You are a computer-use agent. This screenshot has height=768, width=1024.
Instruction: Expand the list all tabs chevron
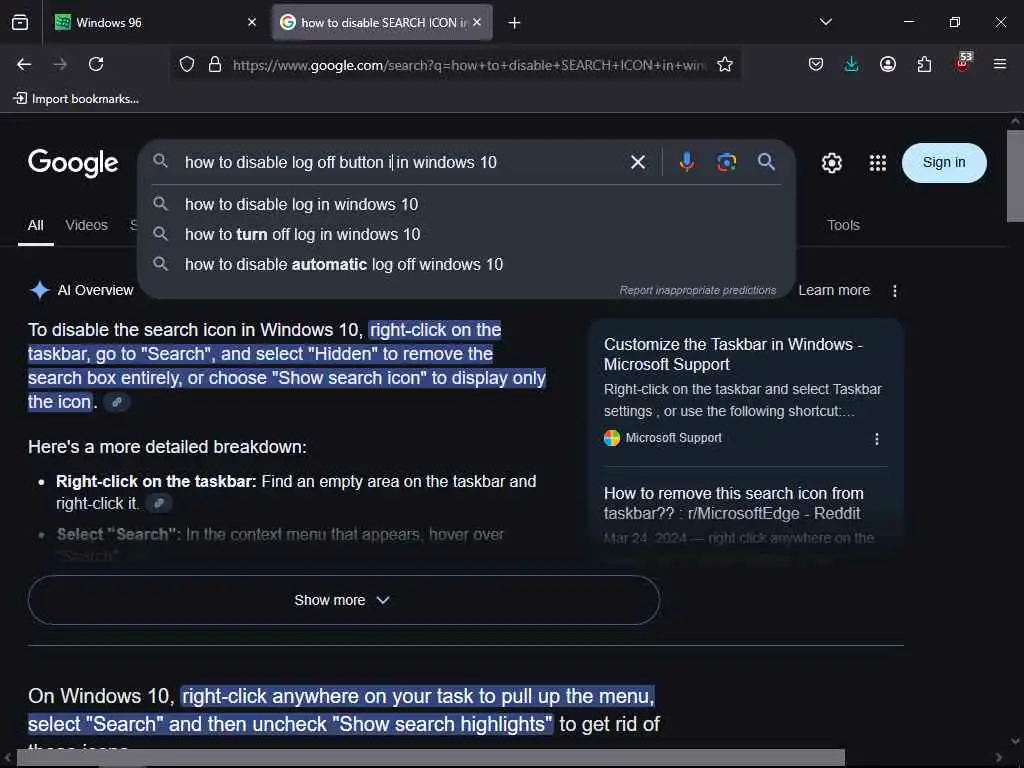coord(825,22)
